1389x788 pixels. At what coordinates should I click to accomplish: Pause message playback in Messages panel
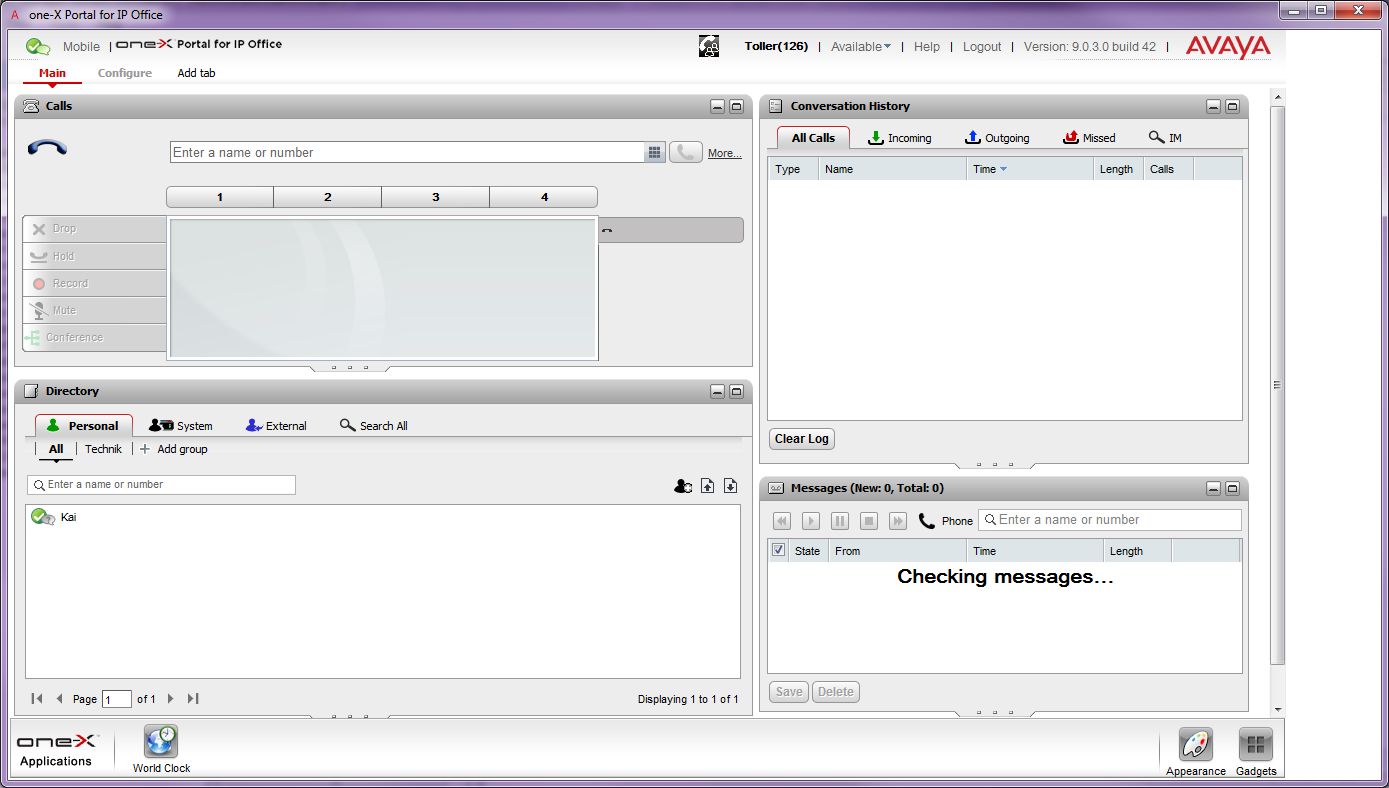pos(839,520)
